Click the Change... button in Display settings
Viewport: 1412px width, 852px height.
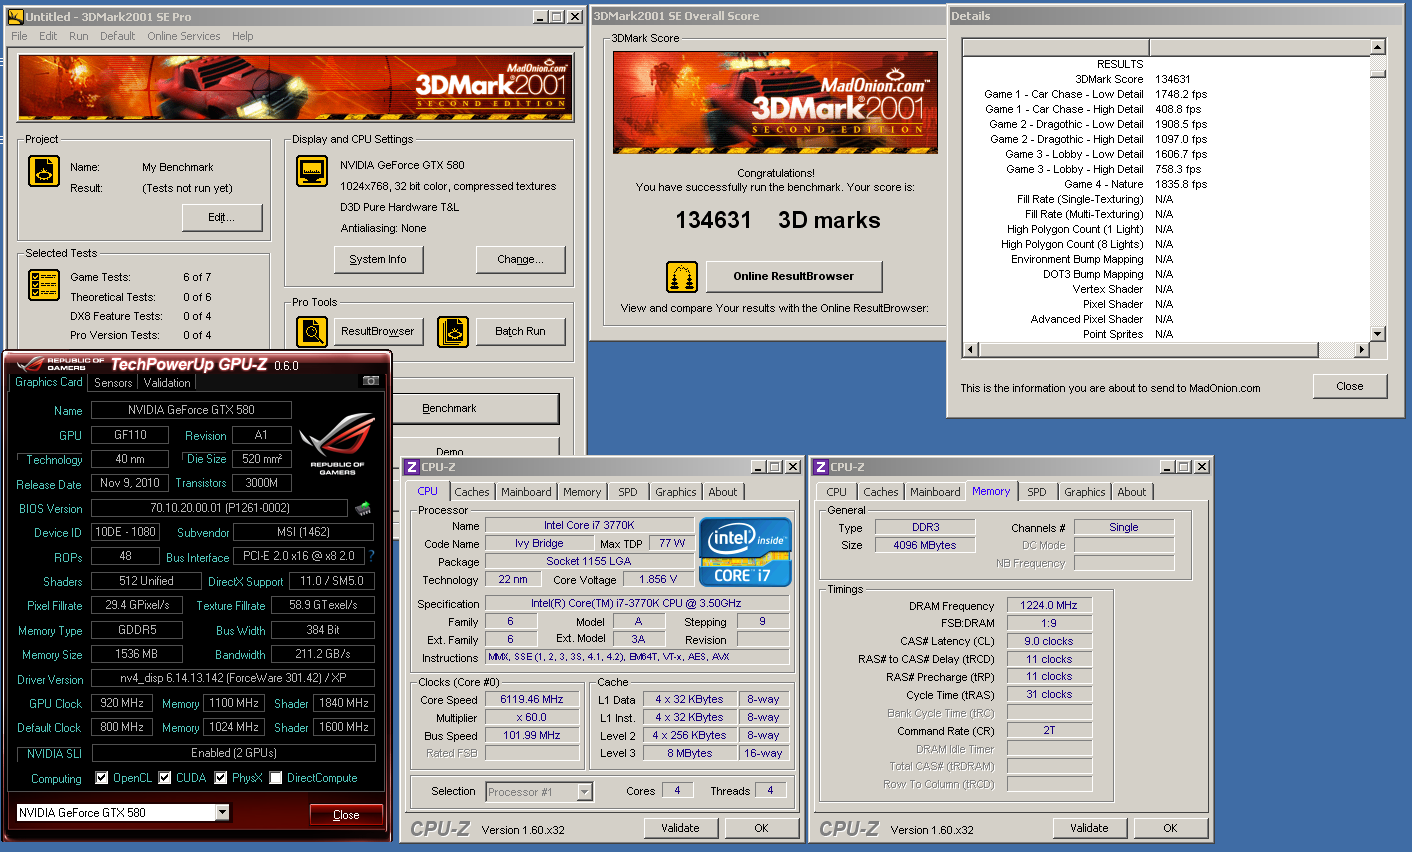(x=521, y=259)
